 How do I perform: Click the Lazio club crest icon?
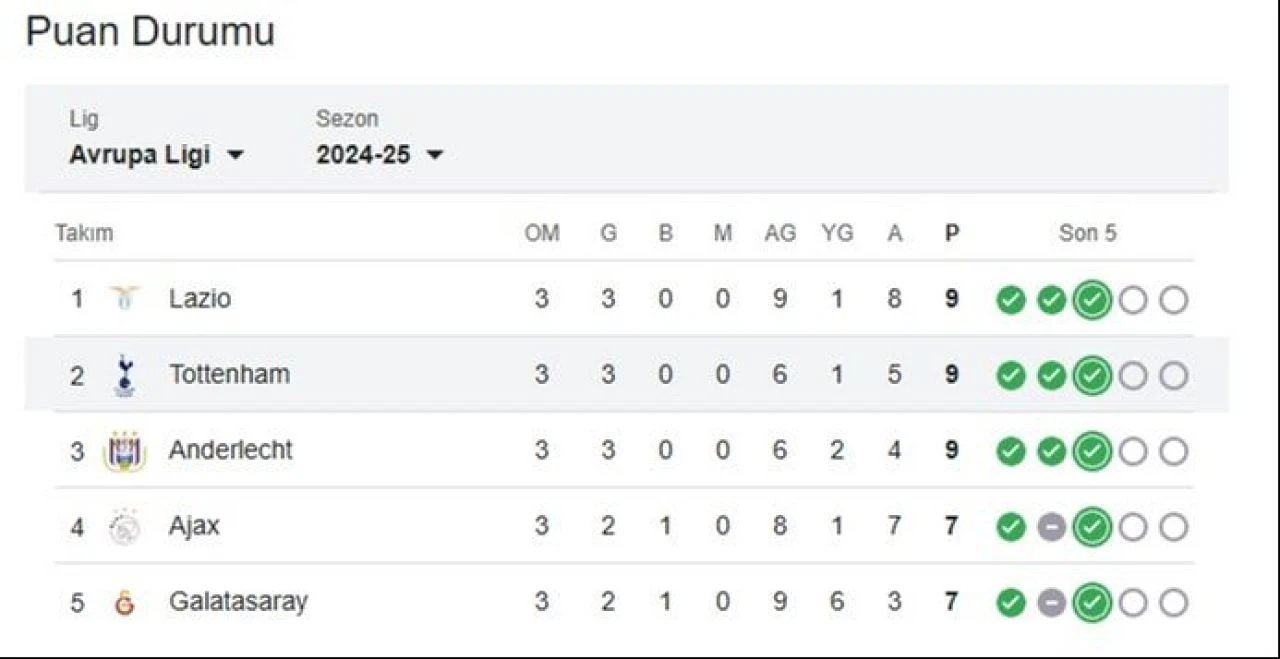click(x=125, y=298)
